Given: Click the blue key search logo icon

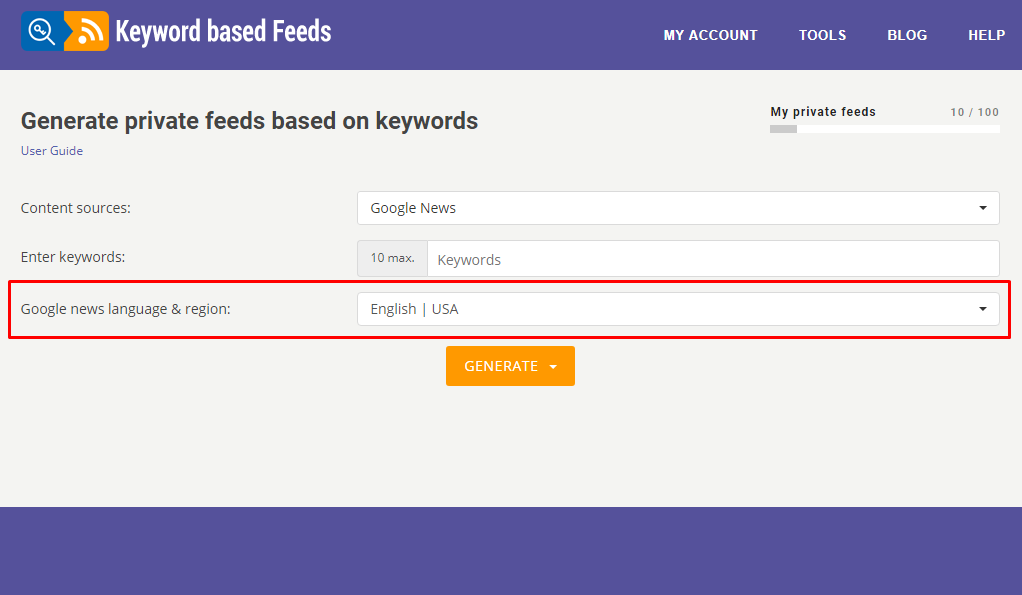Looking at the screenshot, I should pyautogui.click(x=42, y=31).
